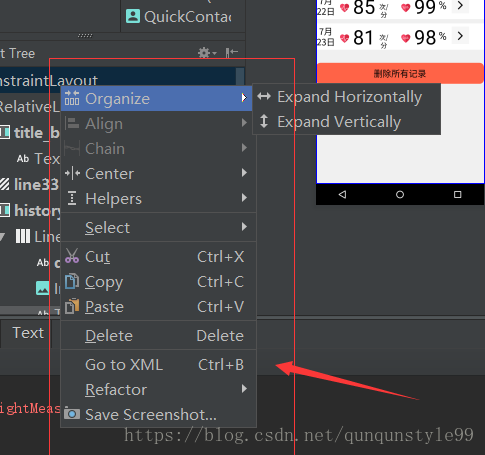Click the 81 heart rate value
Screen dimensions: 485x455
pyautogui.click(x=363, y=37)
